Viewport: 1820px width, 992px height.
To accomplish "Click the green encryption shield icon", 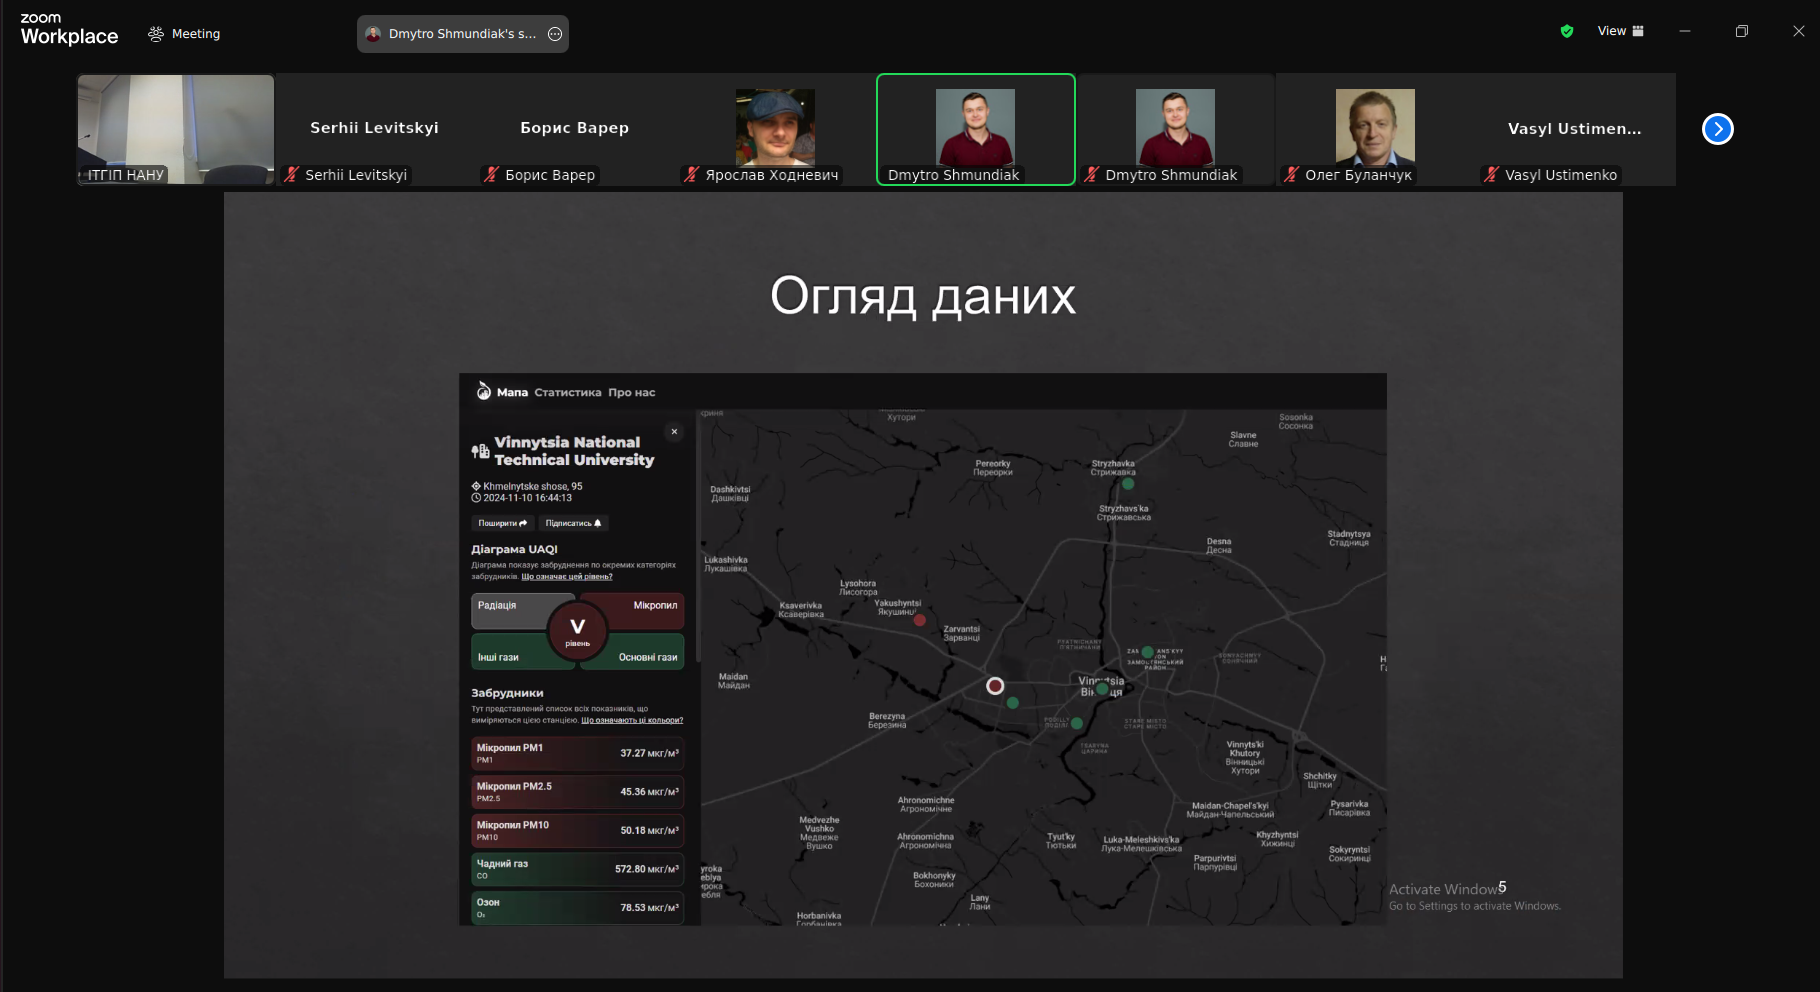I will pos(1567,31).
